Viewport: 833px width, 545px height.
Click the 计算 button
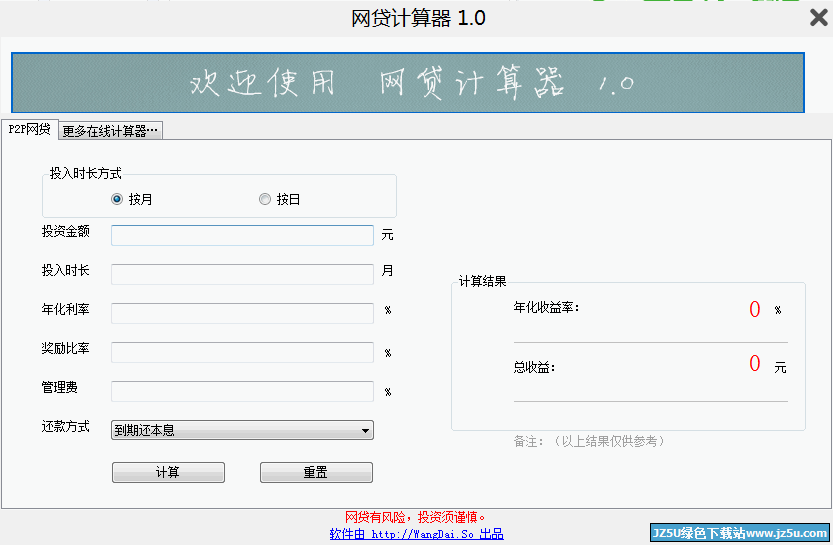168,472
